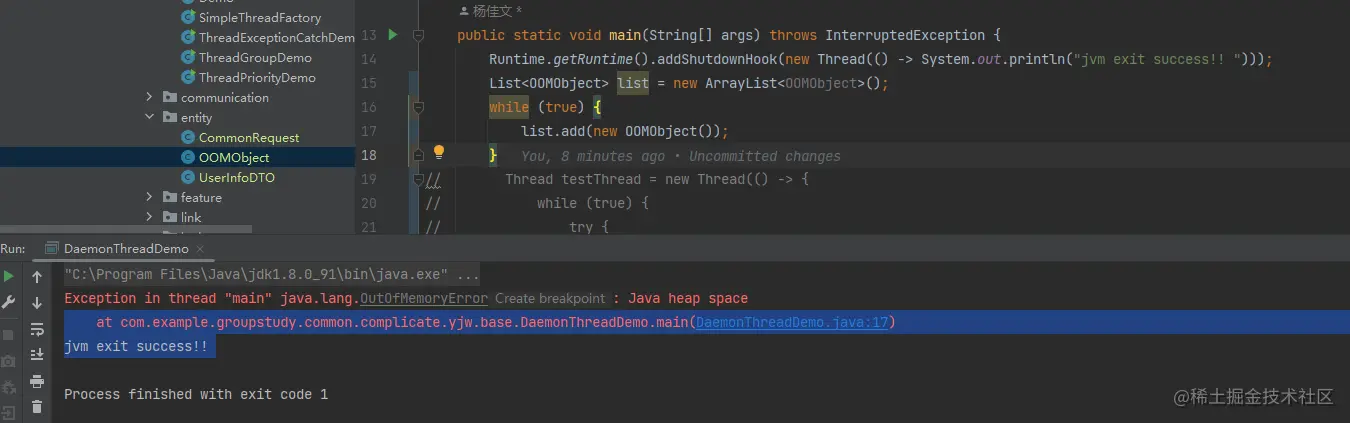The height and width of the screenshot is (423, 1350).
Task: Open ThreadGroupDemo class
Action: (255, 57)
